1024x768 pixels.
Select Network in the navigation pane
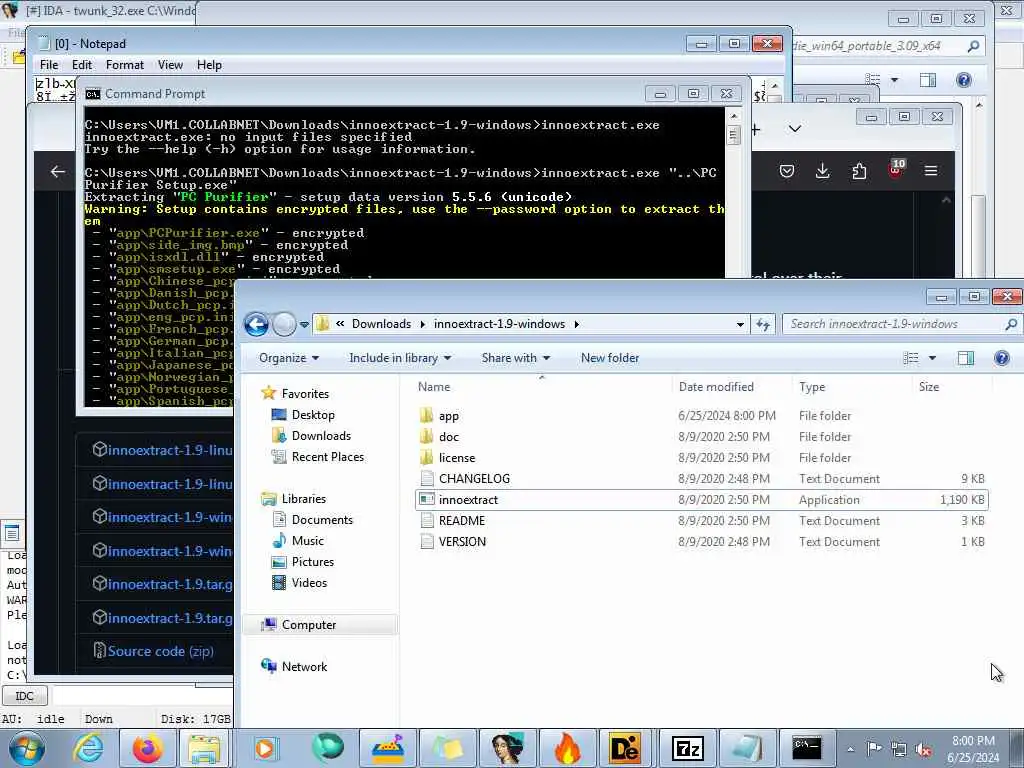tap(304, 667)
